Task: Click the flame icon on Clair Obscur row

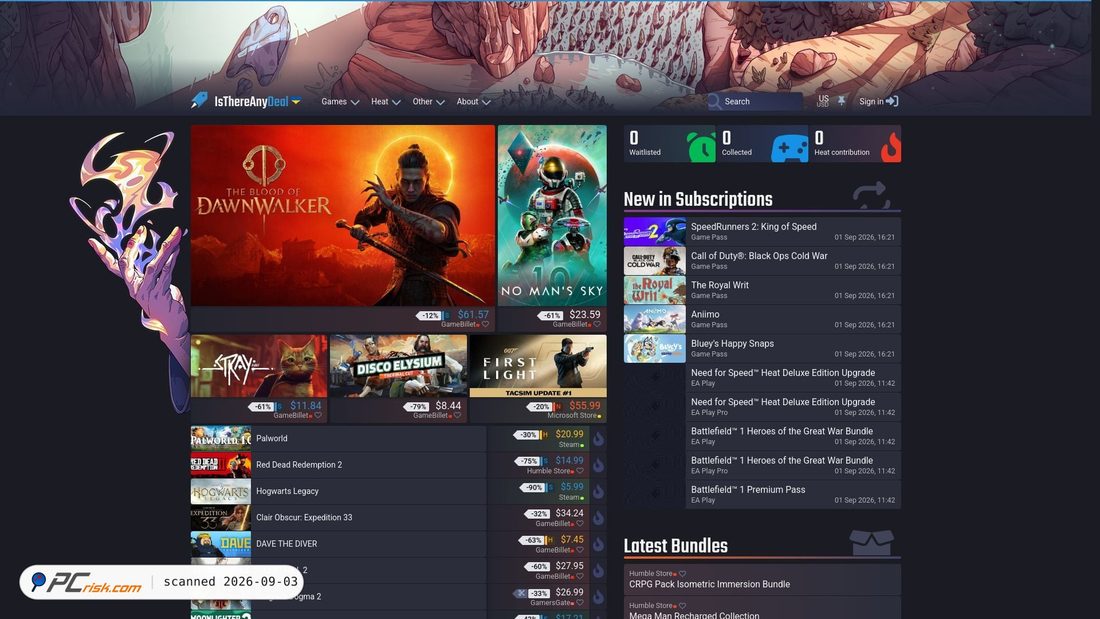Action: click(598, 517)
